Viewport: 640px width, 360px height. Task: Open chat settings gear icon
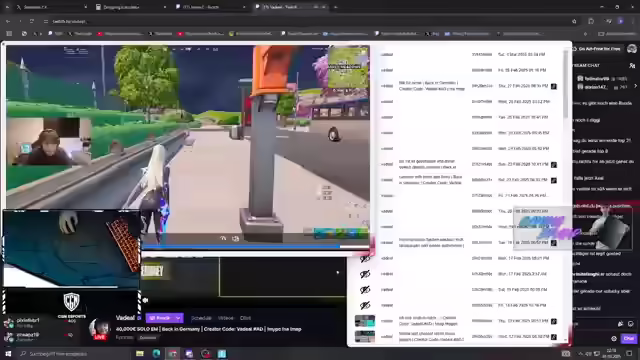pos(614,338)
